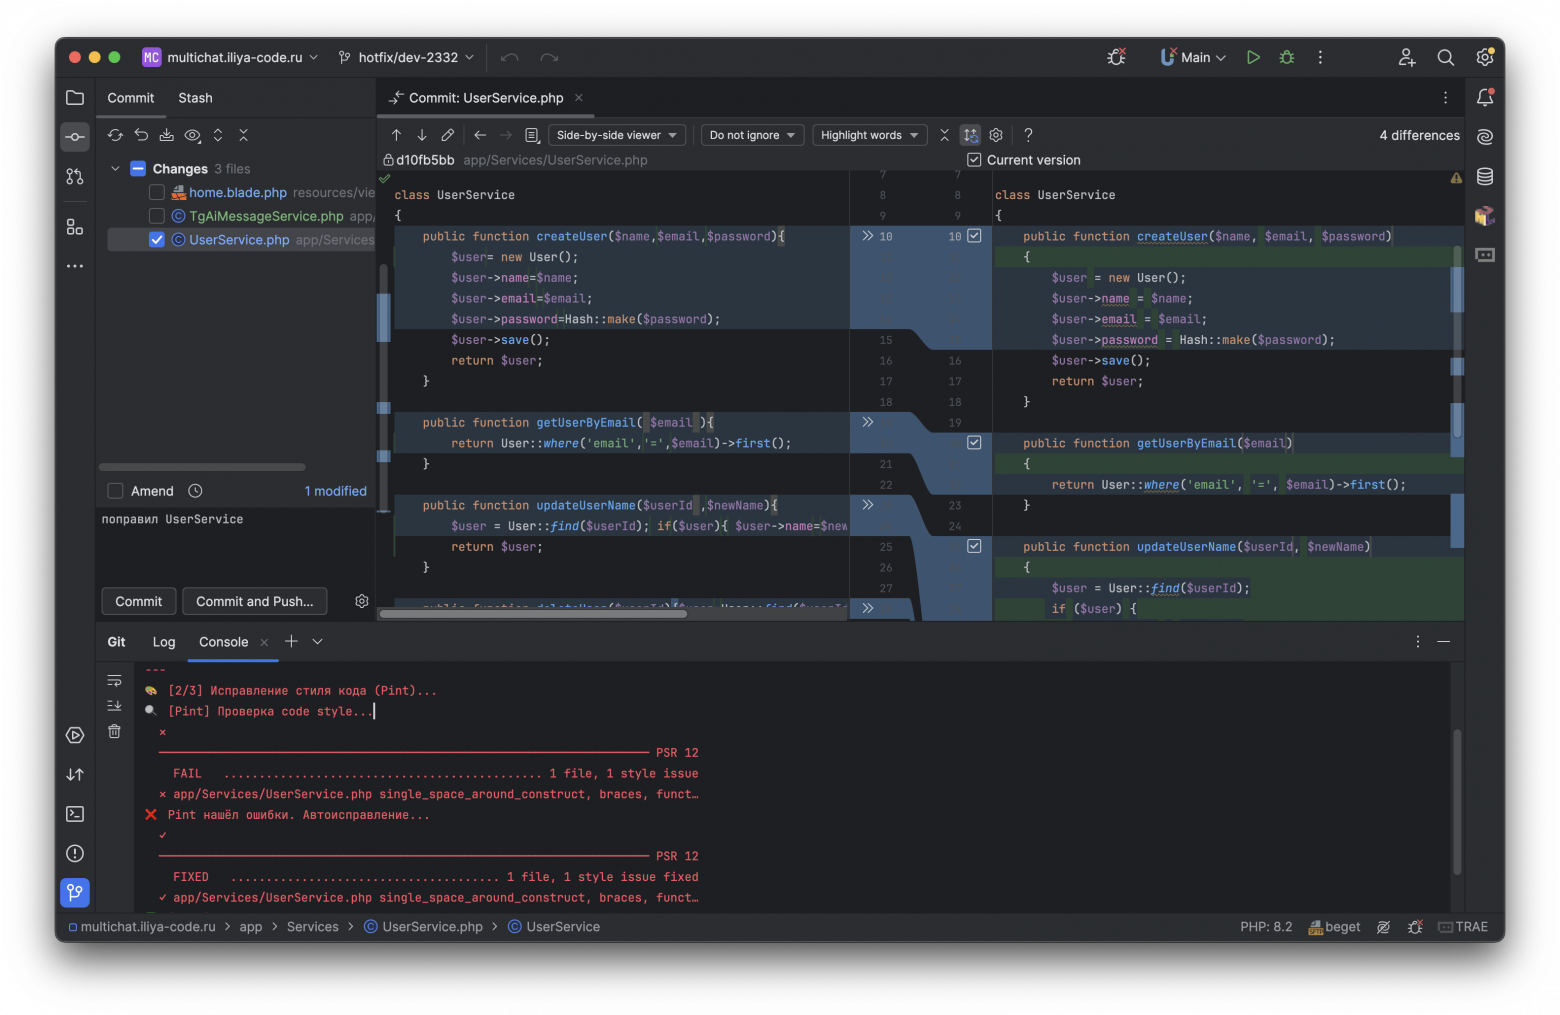Switch to the Stash tab

[x=195, y=98]
